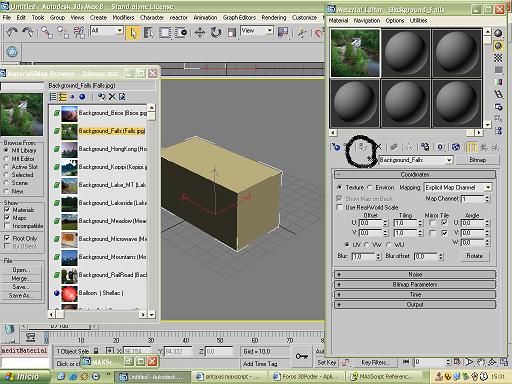This screenshot has height=384, width=512.
Task: Delete from library with X icon
Action: coord(112,97)
